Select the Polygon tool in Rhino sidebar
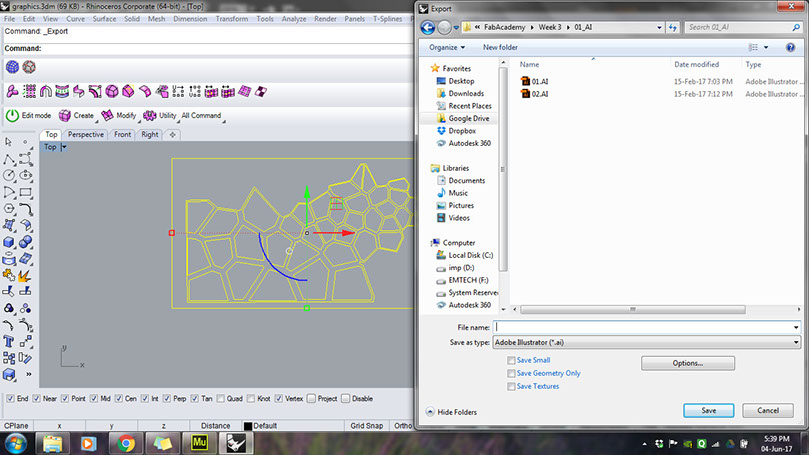The height and width of the screenshot is (455, 809). (x=9, y=209)
